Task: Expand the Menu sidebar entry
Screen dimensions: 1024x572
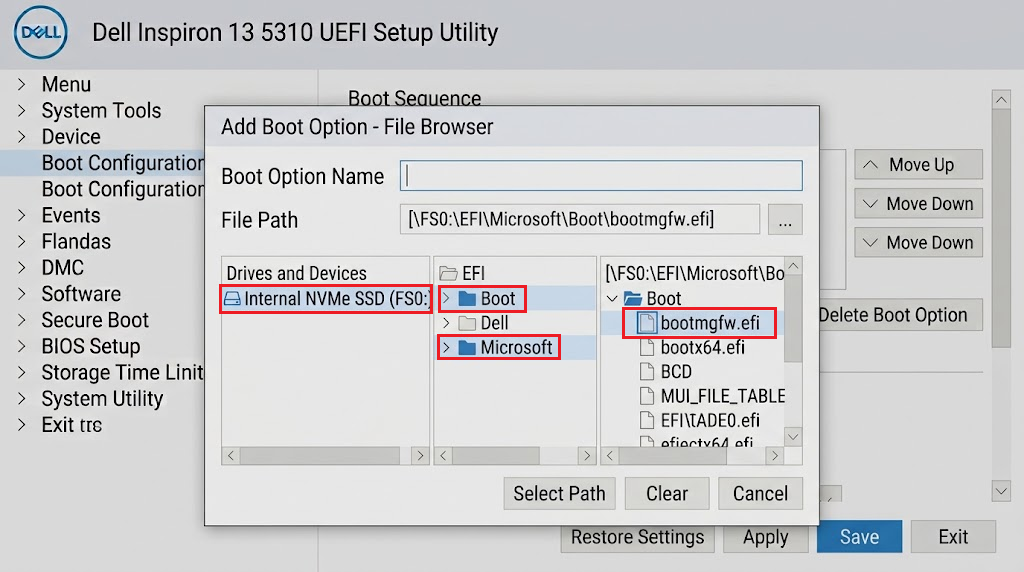Action: [22, 84]
